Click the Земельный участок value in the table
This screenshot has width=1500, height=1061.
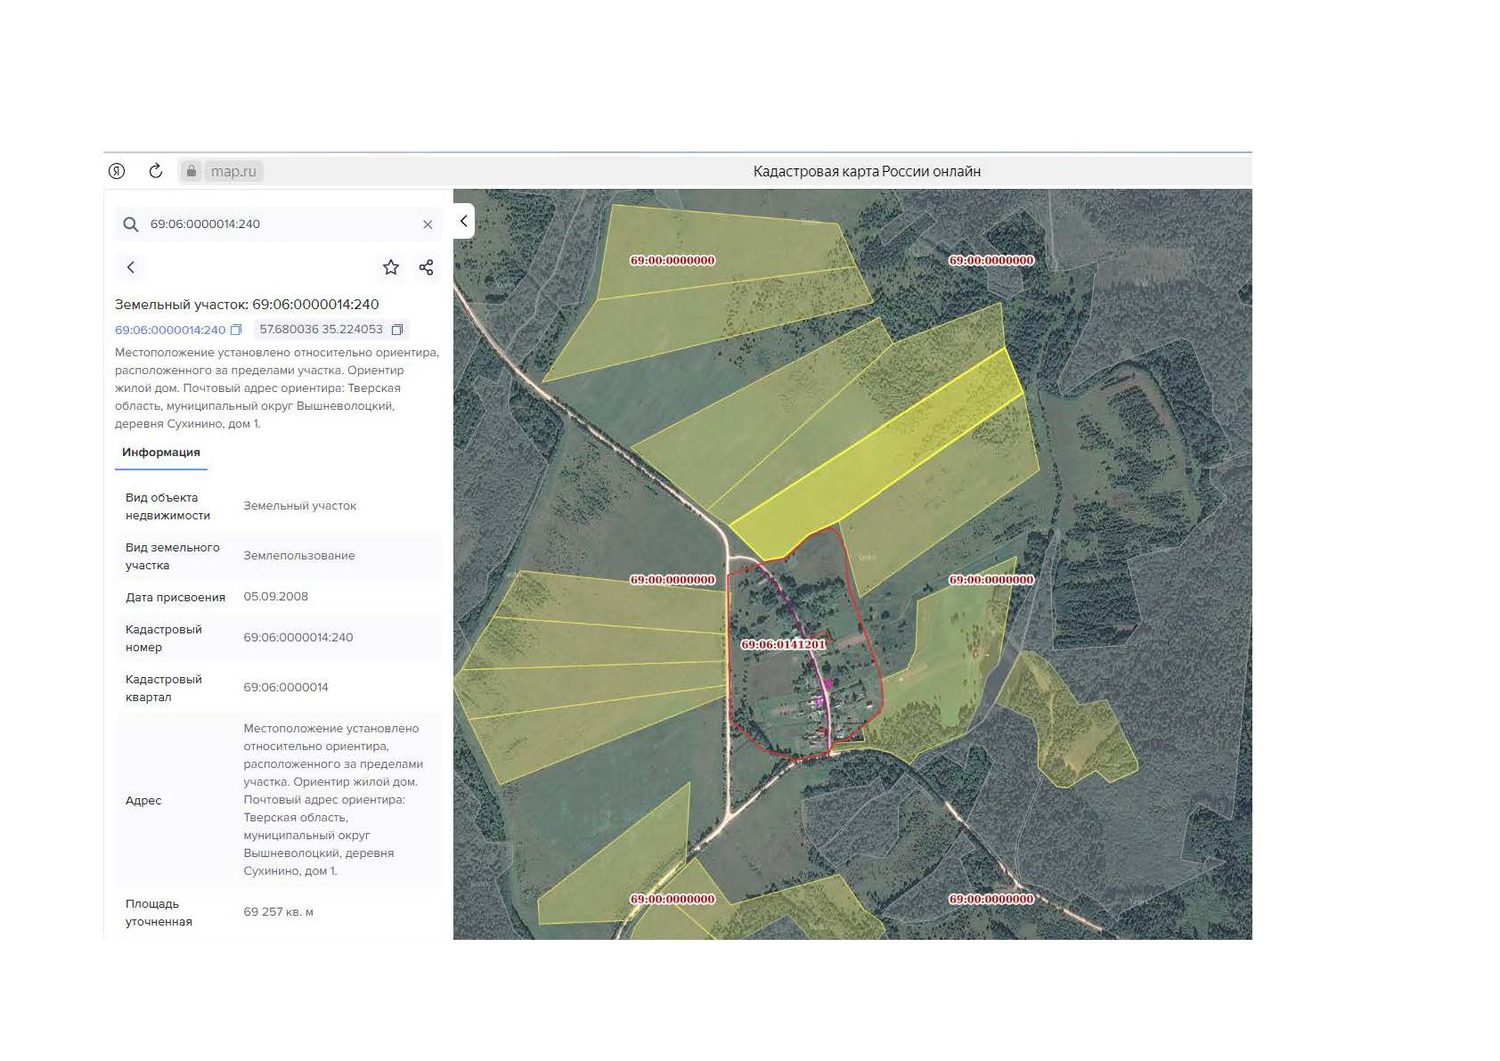click(x=300, y=505)
